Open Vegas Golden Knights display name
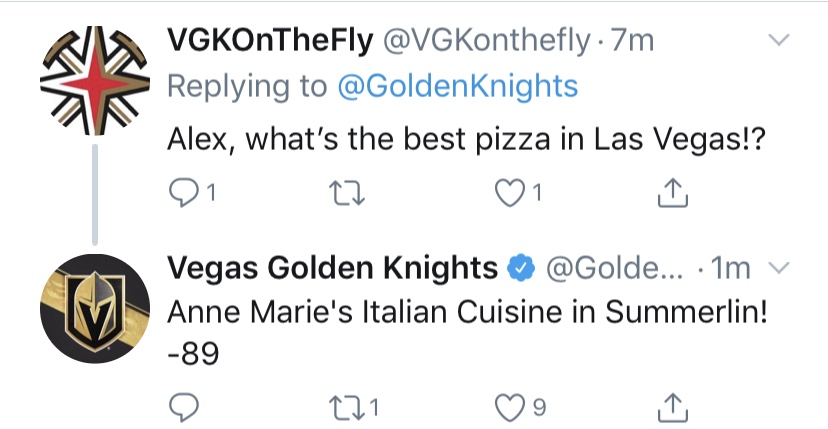Screen dimensions: 828x429 (x=333, y=268)
